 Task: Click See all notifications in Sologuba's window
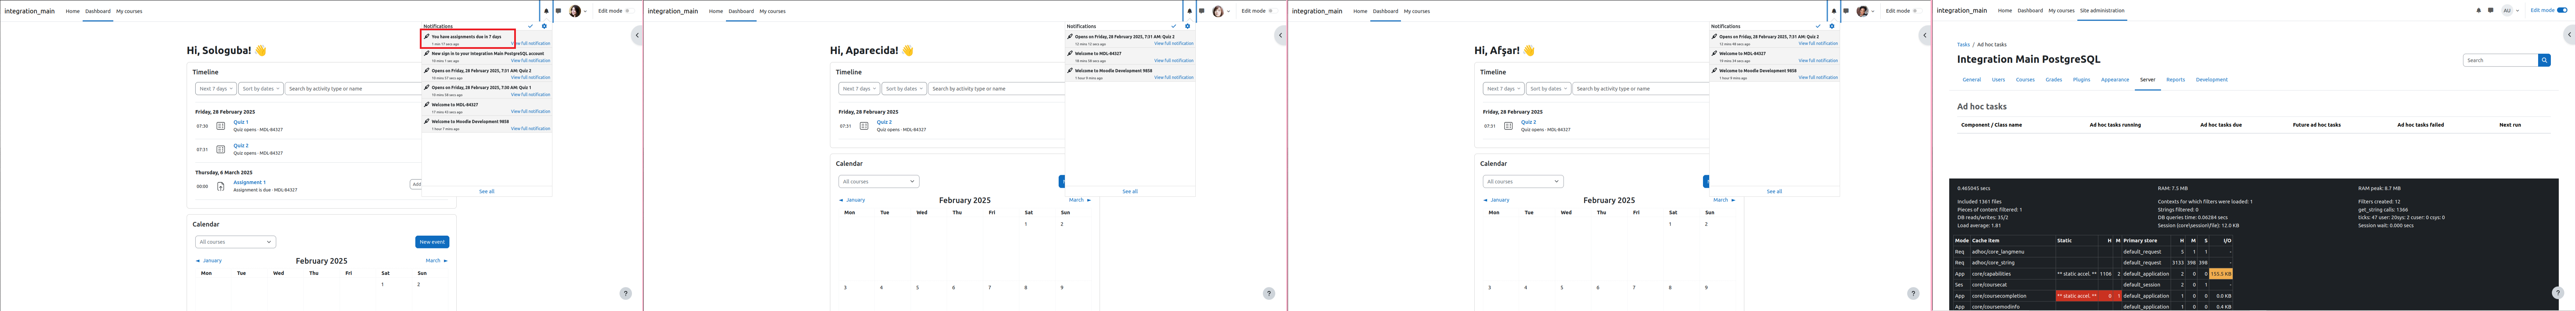click(x=487, y=191)
